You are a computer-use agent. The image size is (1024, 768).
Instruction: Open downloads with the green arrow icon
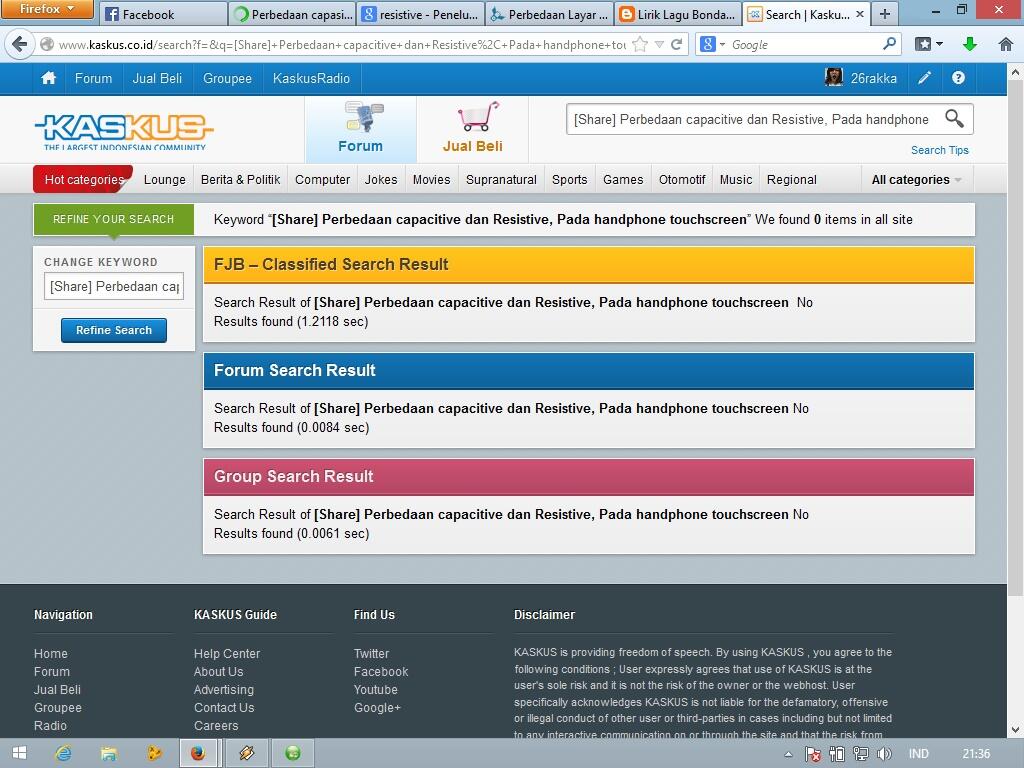970,44
